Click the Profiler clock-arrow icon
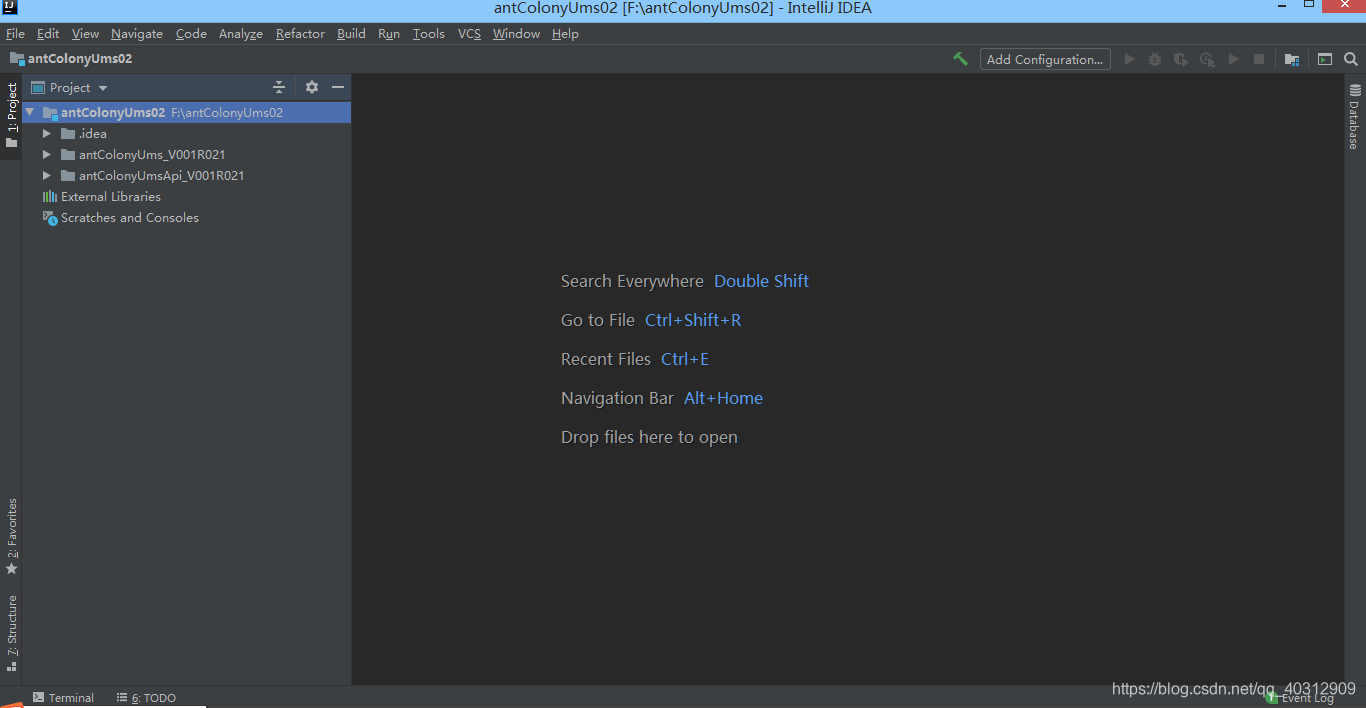 tap(1207, 59)
